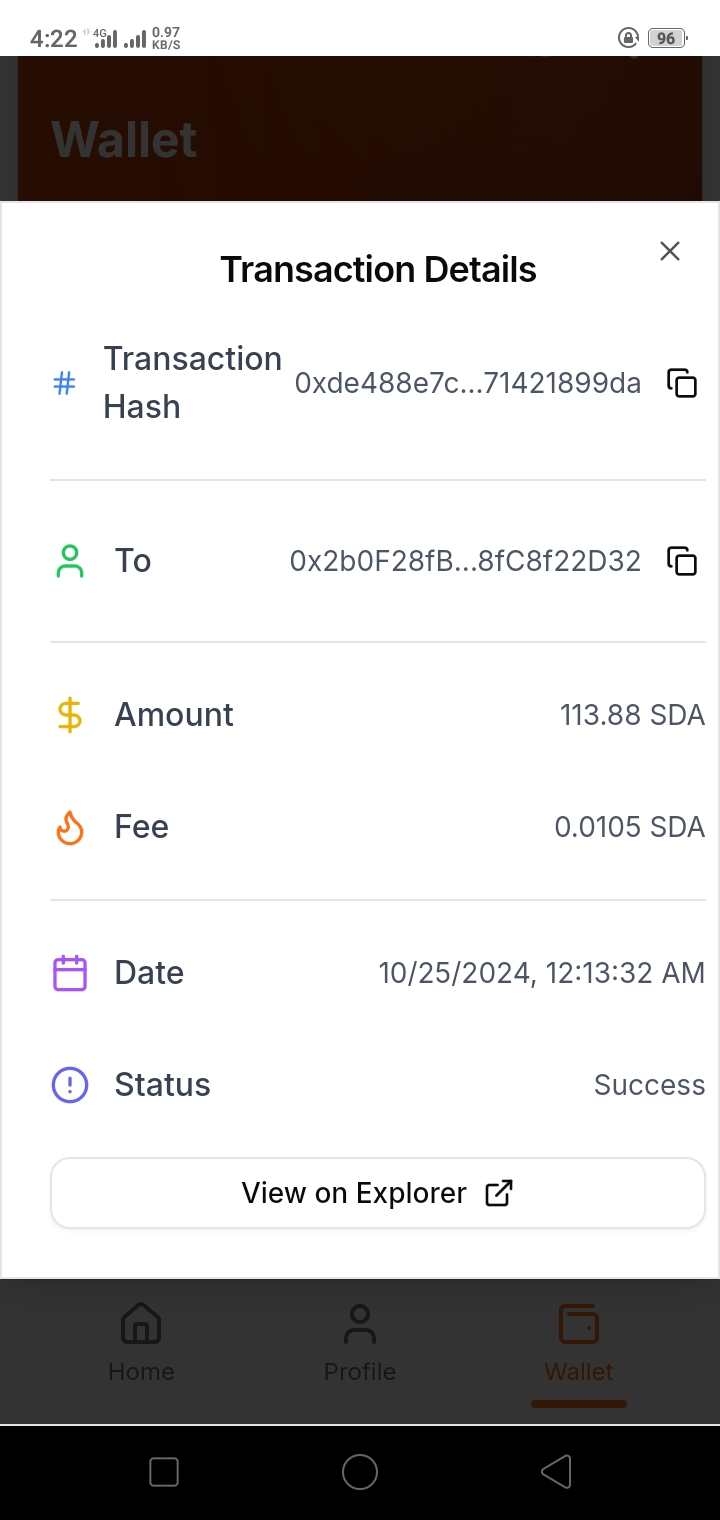Tap Android recent apps square button
This screenshot has height=1520, width=720.
[164, 1471]
